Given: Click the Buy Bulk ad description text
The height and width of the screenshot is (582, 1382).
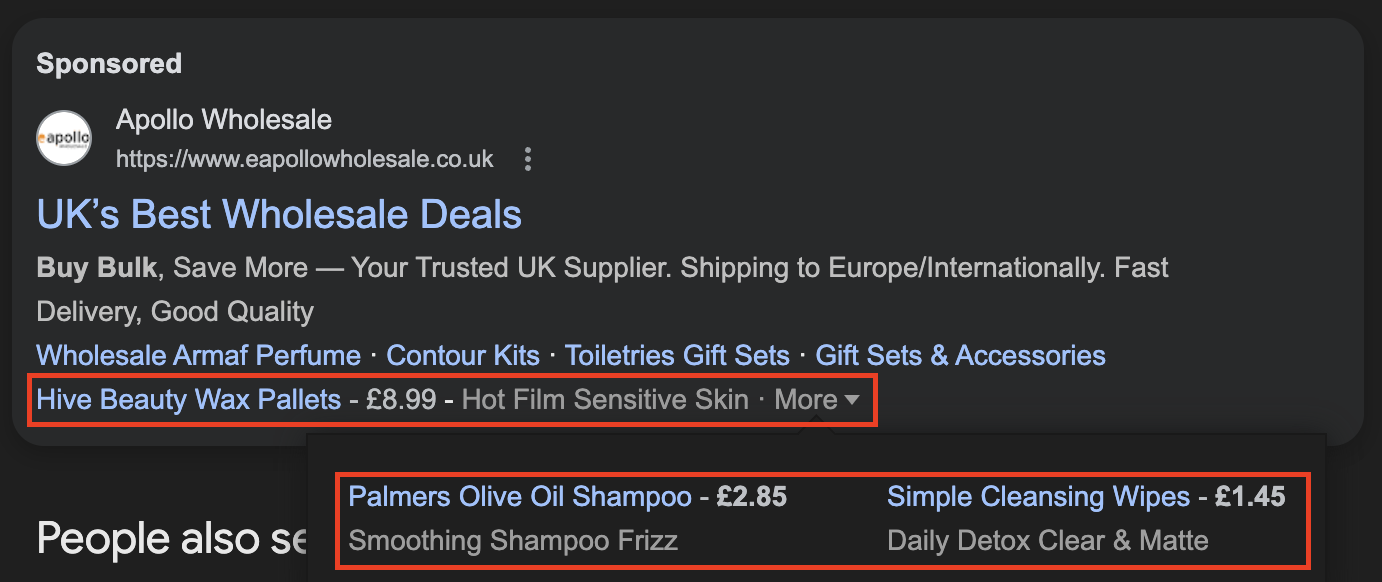Looking at the screenshot, I should coord(602,289).
